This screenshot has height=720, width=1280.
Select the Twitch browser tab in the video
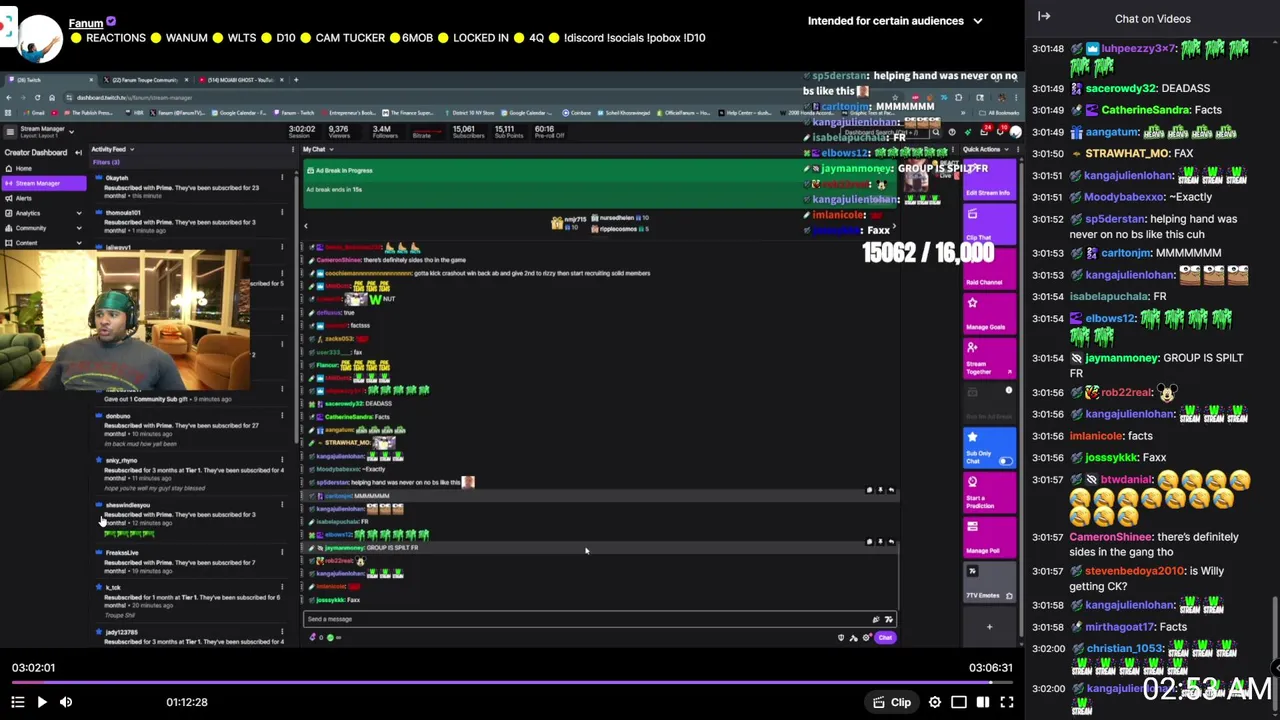(48, 80)
